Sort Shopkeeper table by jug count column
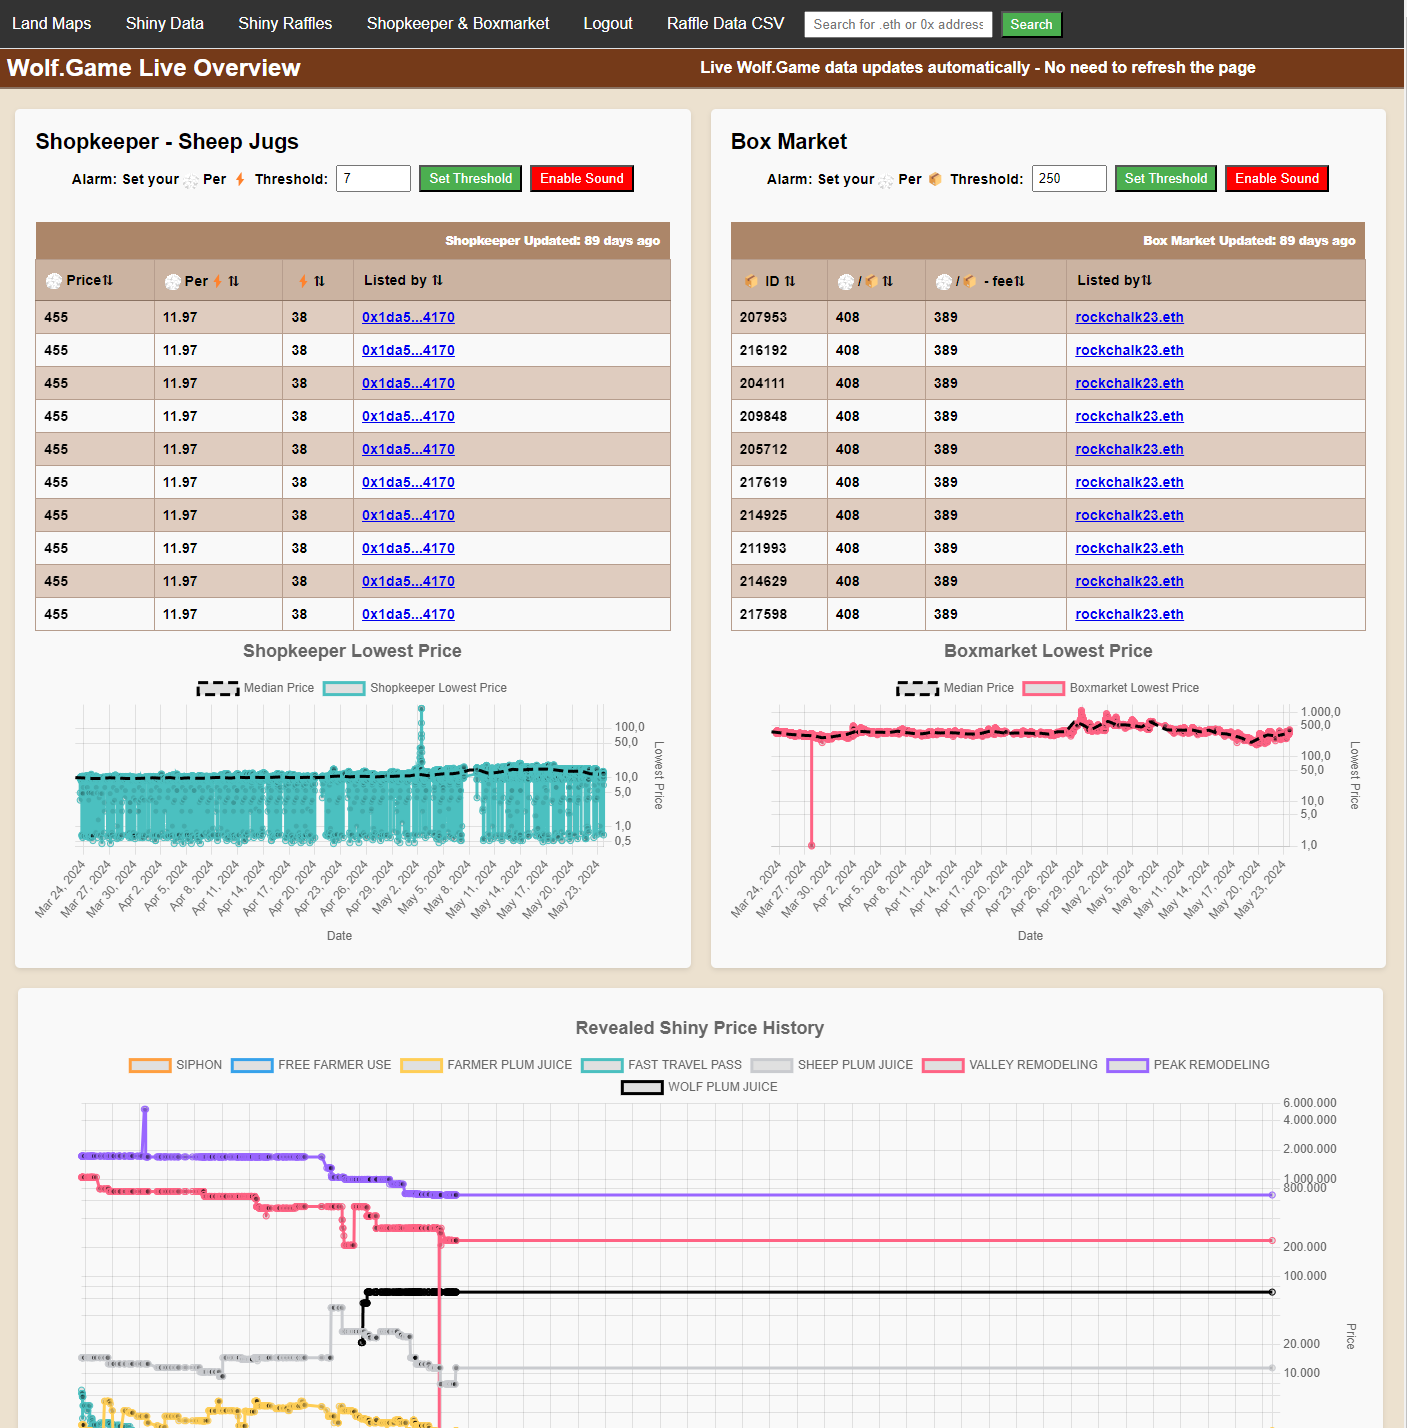This screenshot has width=1407, height=1428. click(320, 281)
